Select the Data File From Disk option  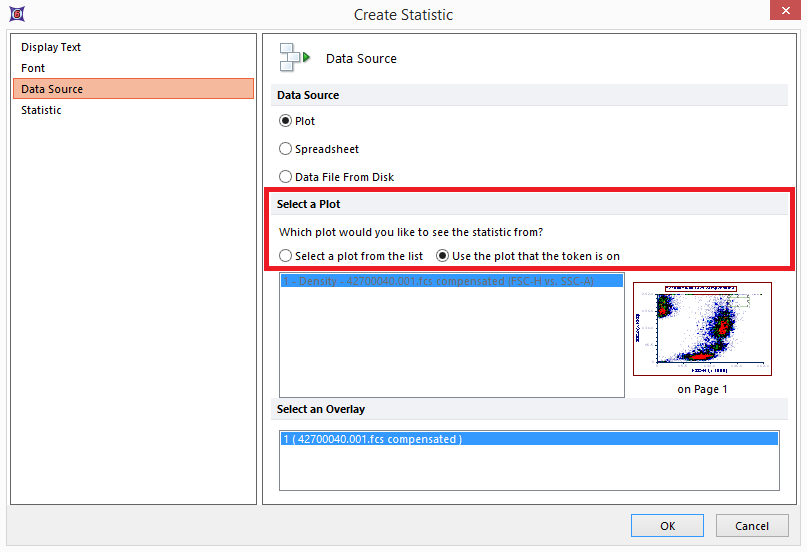286,177
